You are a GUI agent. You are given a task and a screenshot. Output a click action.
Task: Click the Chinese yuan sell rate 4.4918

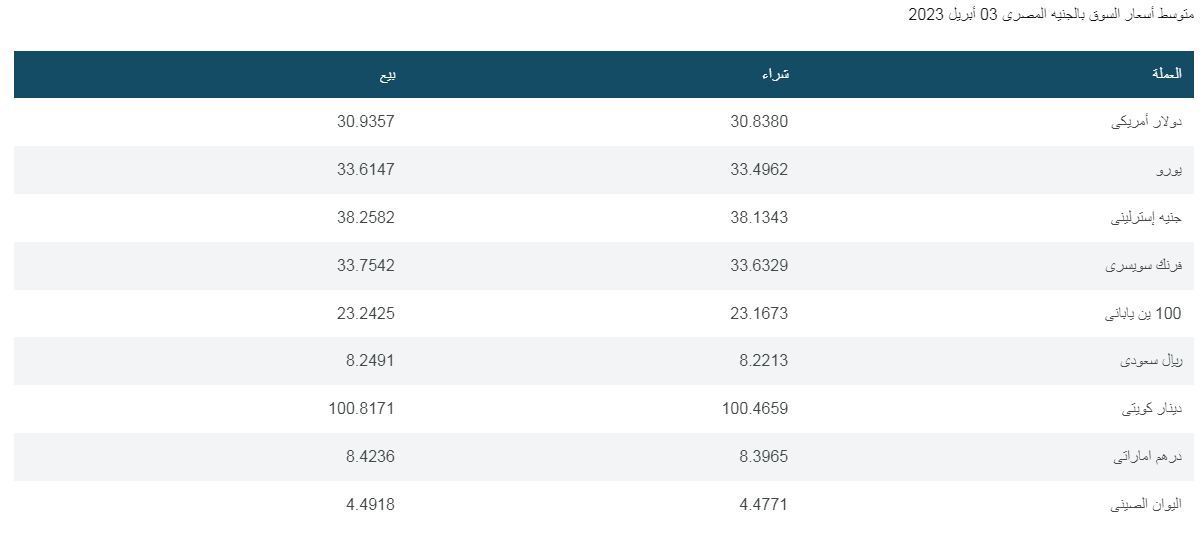pyautogui.click(x=370, y=505)
